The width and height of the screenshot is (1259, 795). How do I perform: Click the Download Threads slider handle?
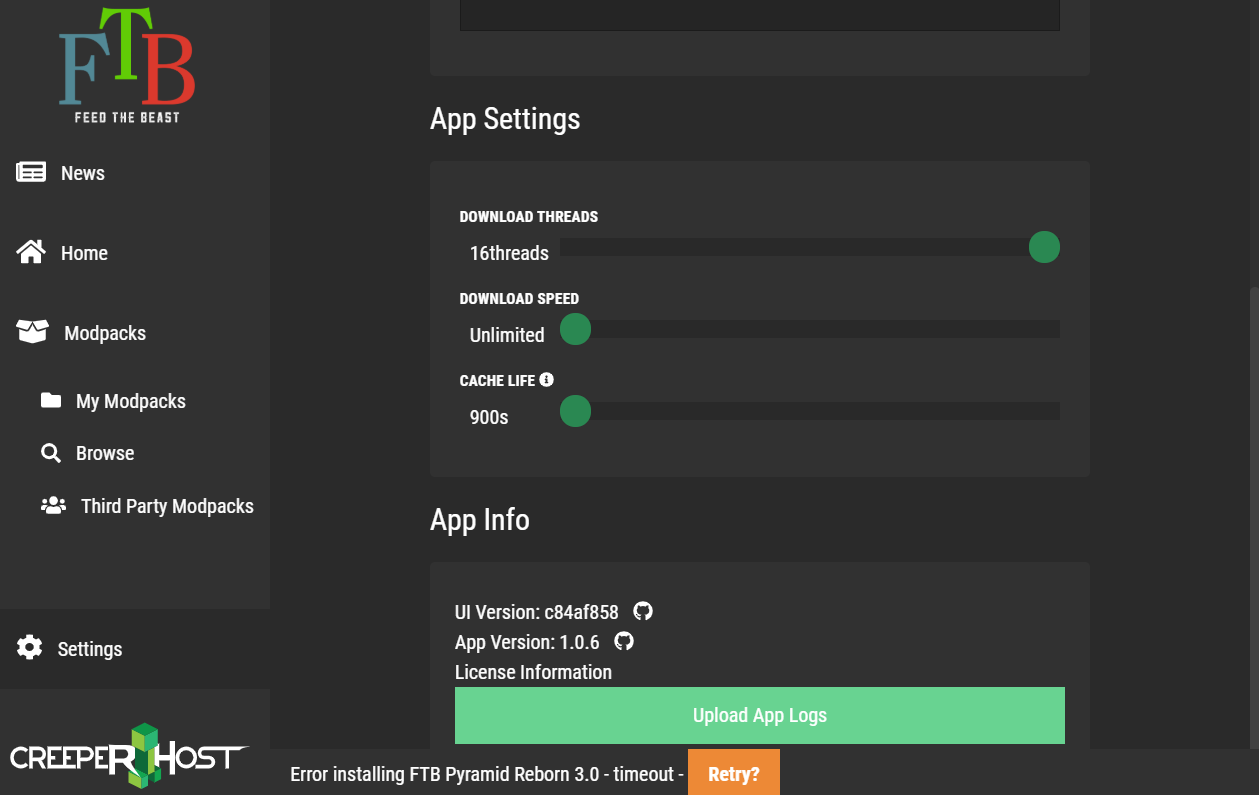click(1044, 247)
